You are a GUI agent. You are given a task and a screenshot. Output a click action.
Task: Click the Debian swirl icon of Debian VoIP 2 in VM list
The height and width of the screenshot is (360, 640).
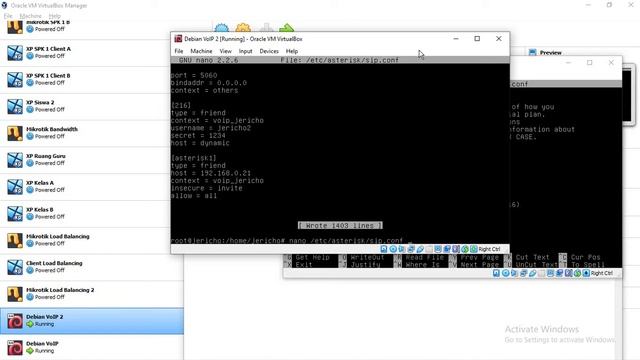point(15,321)
